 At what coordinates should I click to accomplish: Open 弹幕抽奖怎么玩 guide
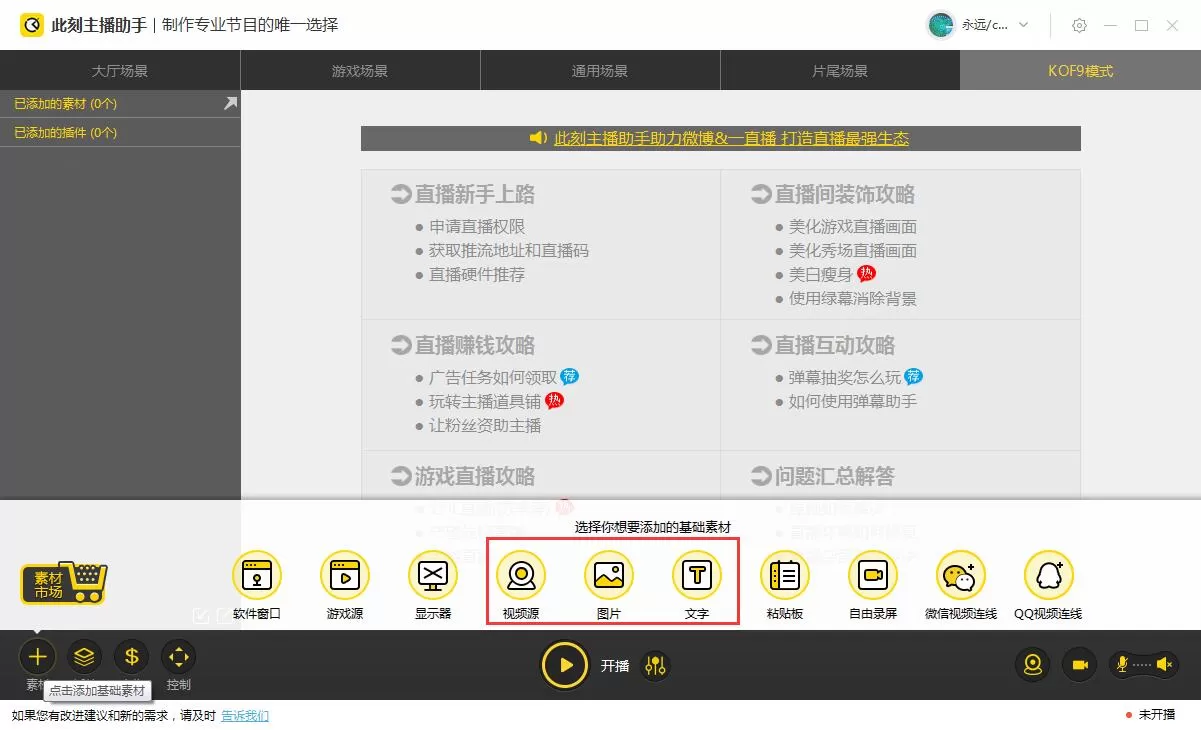[845, 378]
